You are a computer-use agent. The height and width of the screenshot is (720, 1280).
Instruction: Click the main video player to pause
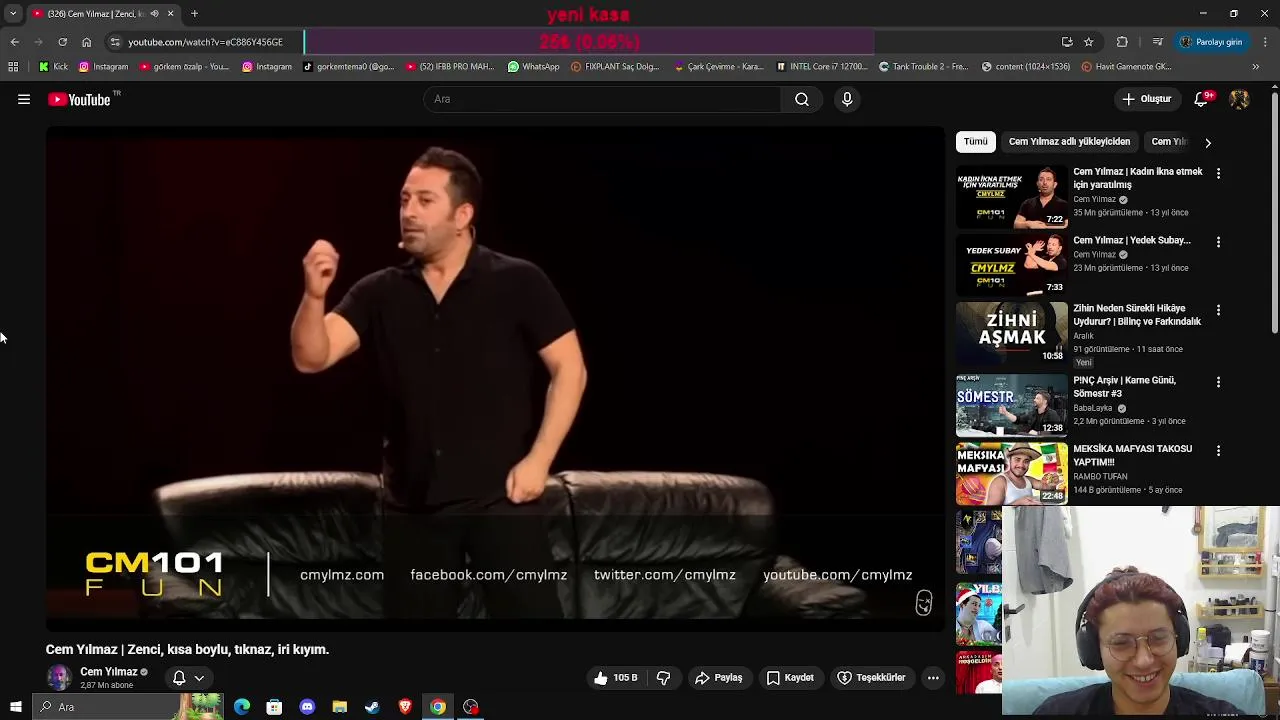tap(495, 378)
